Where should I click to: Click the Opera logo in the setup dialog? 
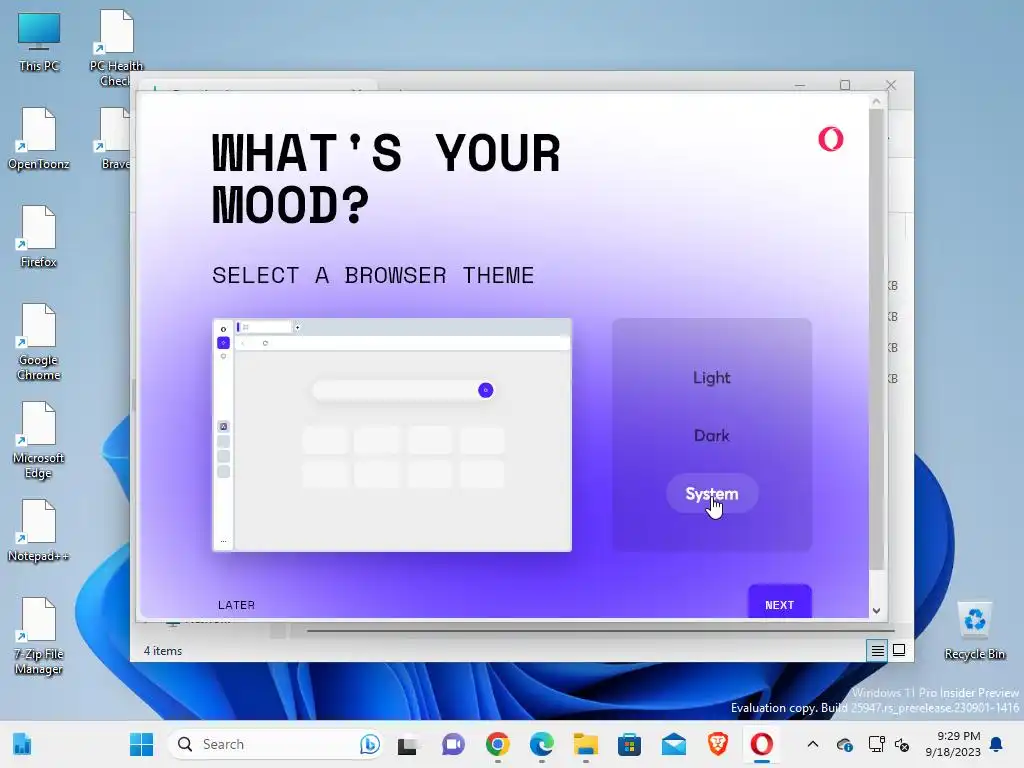click(831, 138)
